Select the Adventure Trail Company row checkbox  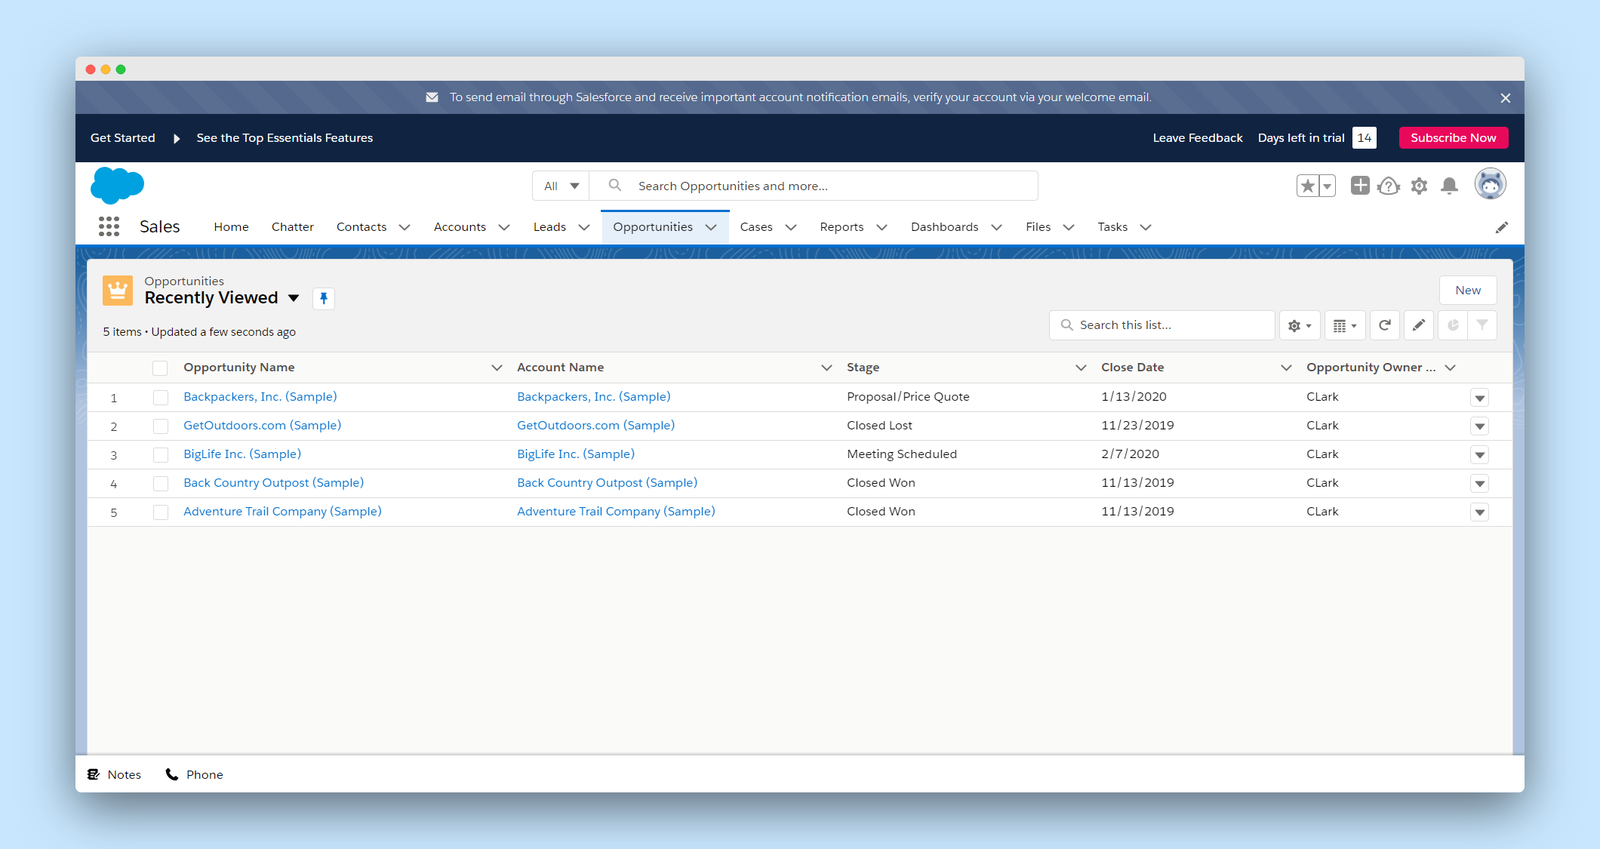click(160, 512)
